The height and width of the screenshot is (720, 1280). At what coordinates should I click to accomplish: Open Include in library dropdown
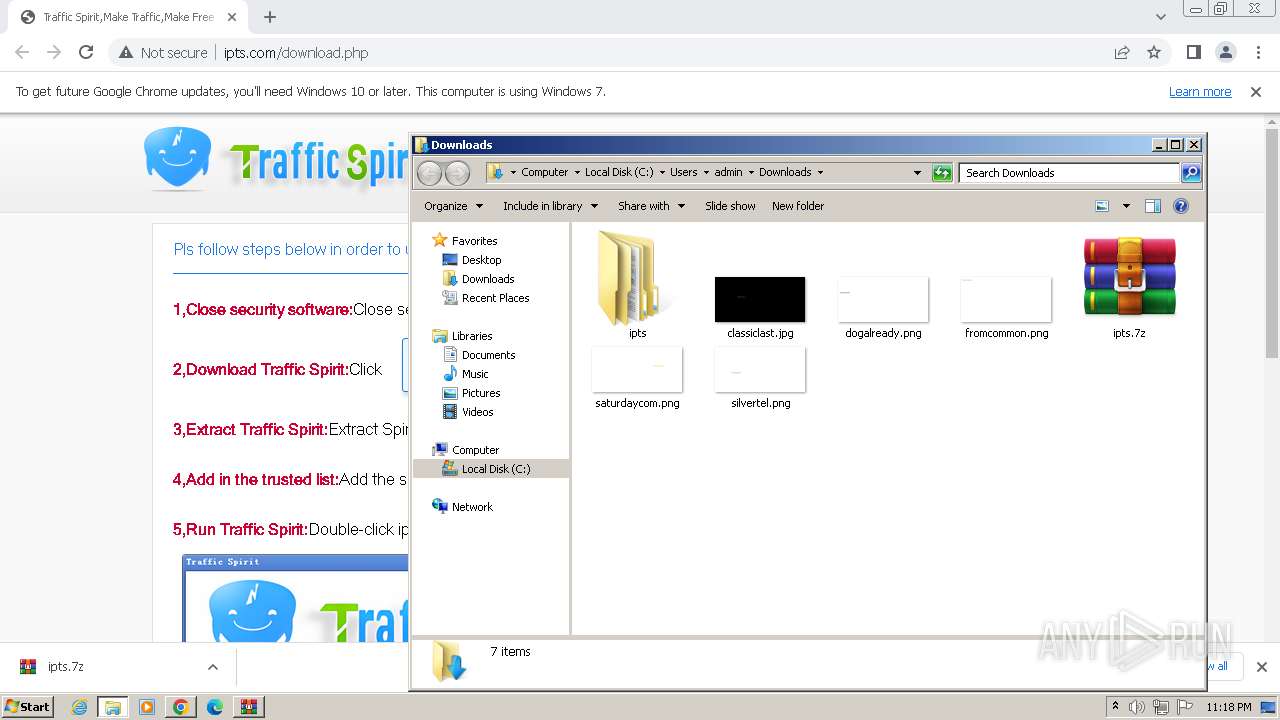point(550,206)
